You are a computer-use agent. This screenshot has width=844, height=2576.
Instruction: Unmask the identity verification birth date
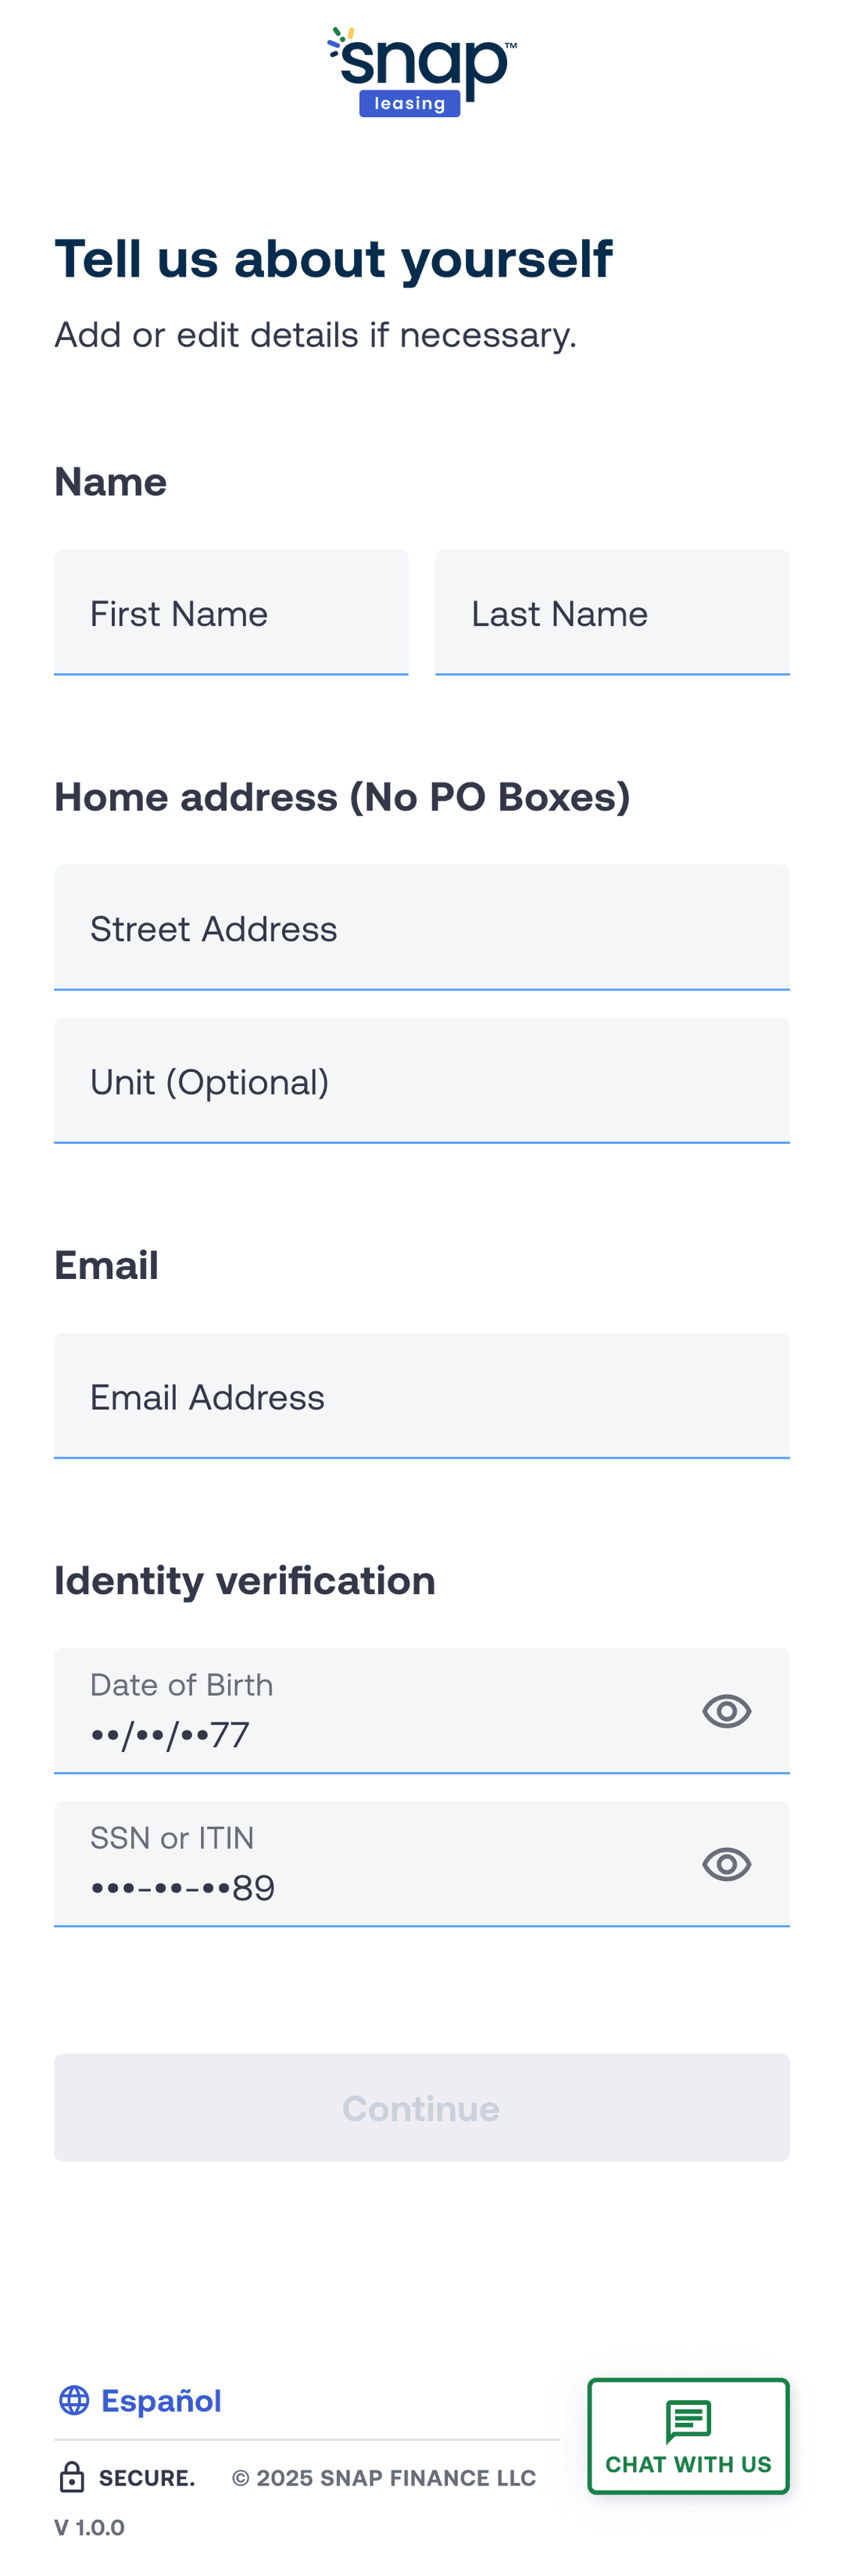click(x=727, y=1710)
